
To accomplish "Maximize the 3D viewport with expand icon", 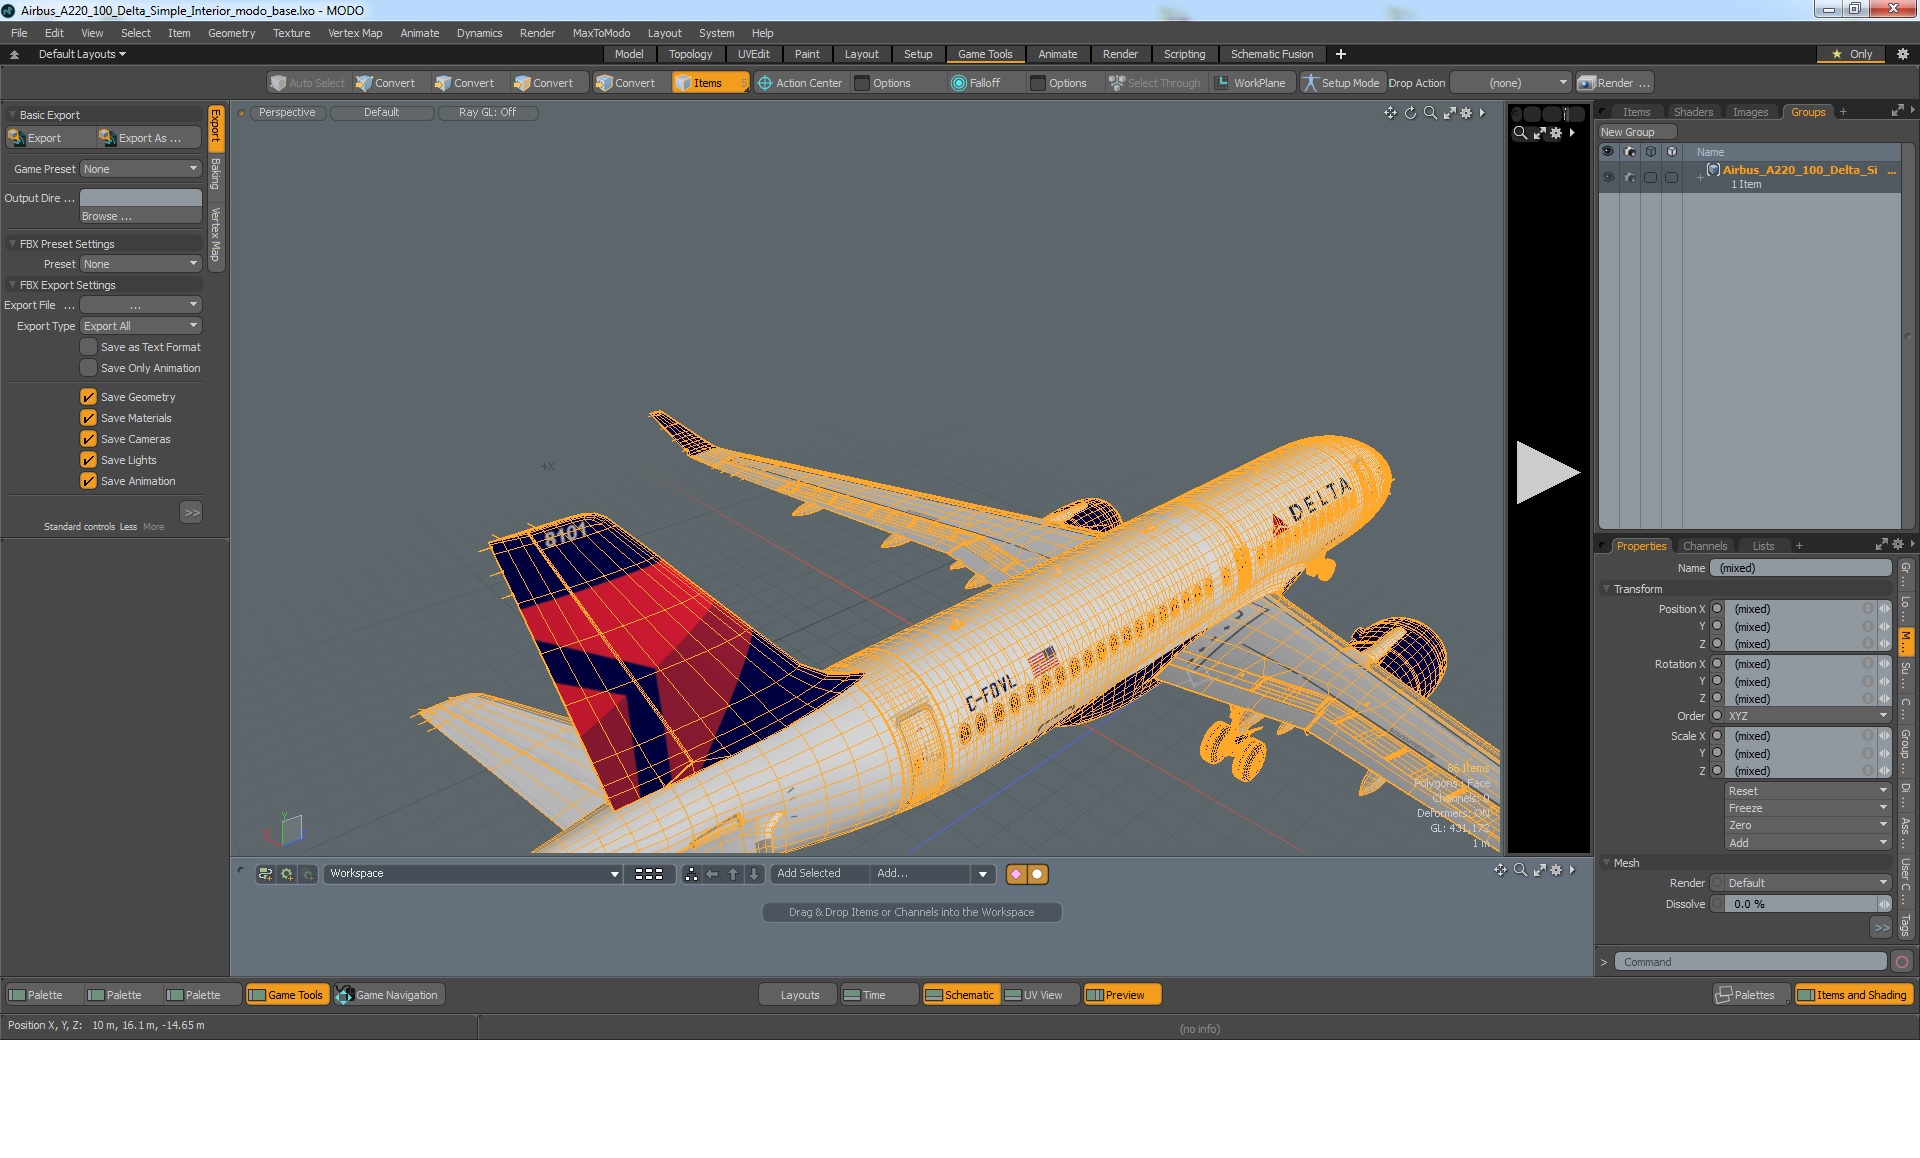I will pyautogui.click(x=1449, y=113).
